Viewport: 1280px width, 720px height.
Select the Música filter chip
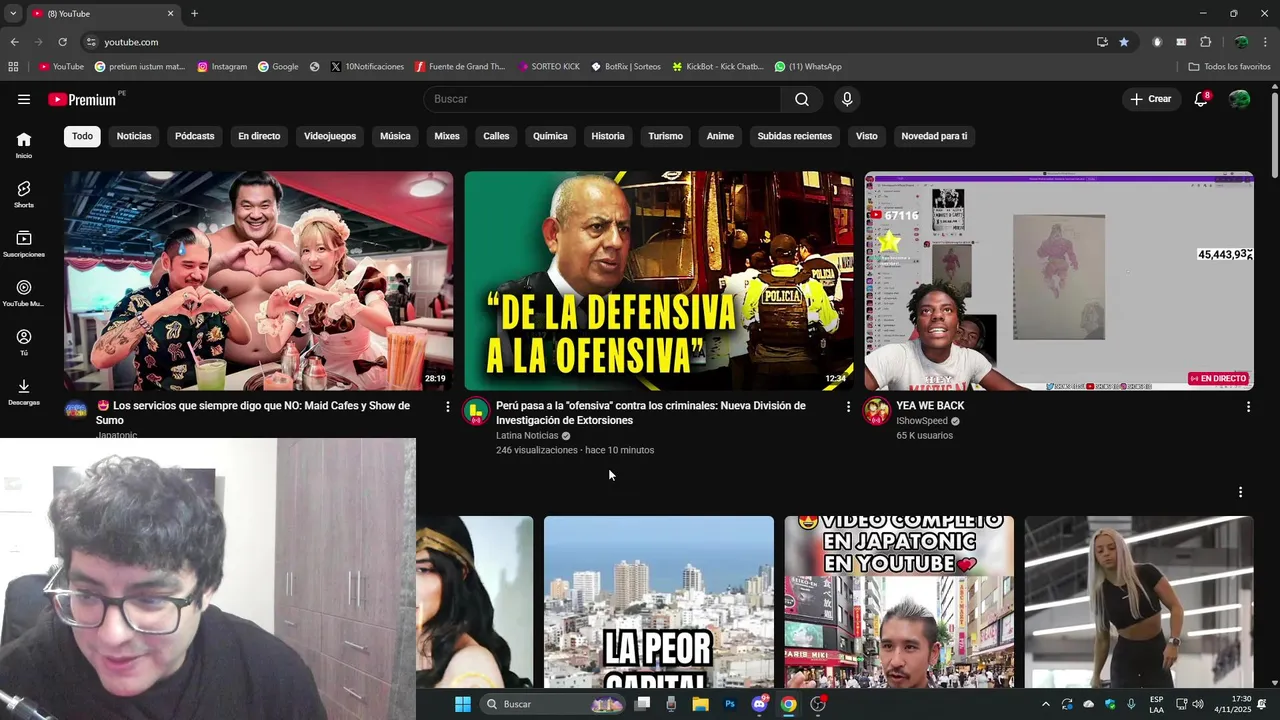point(395,136)
